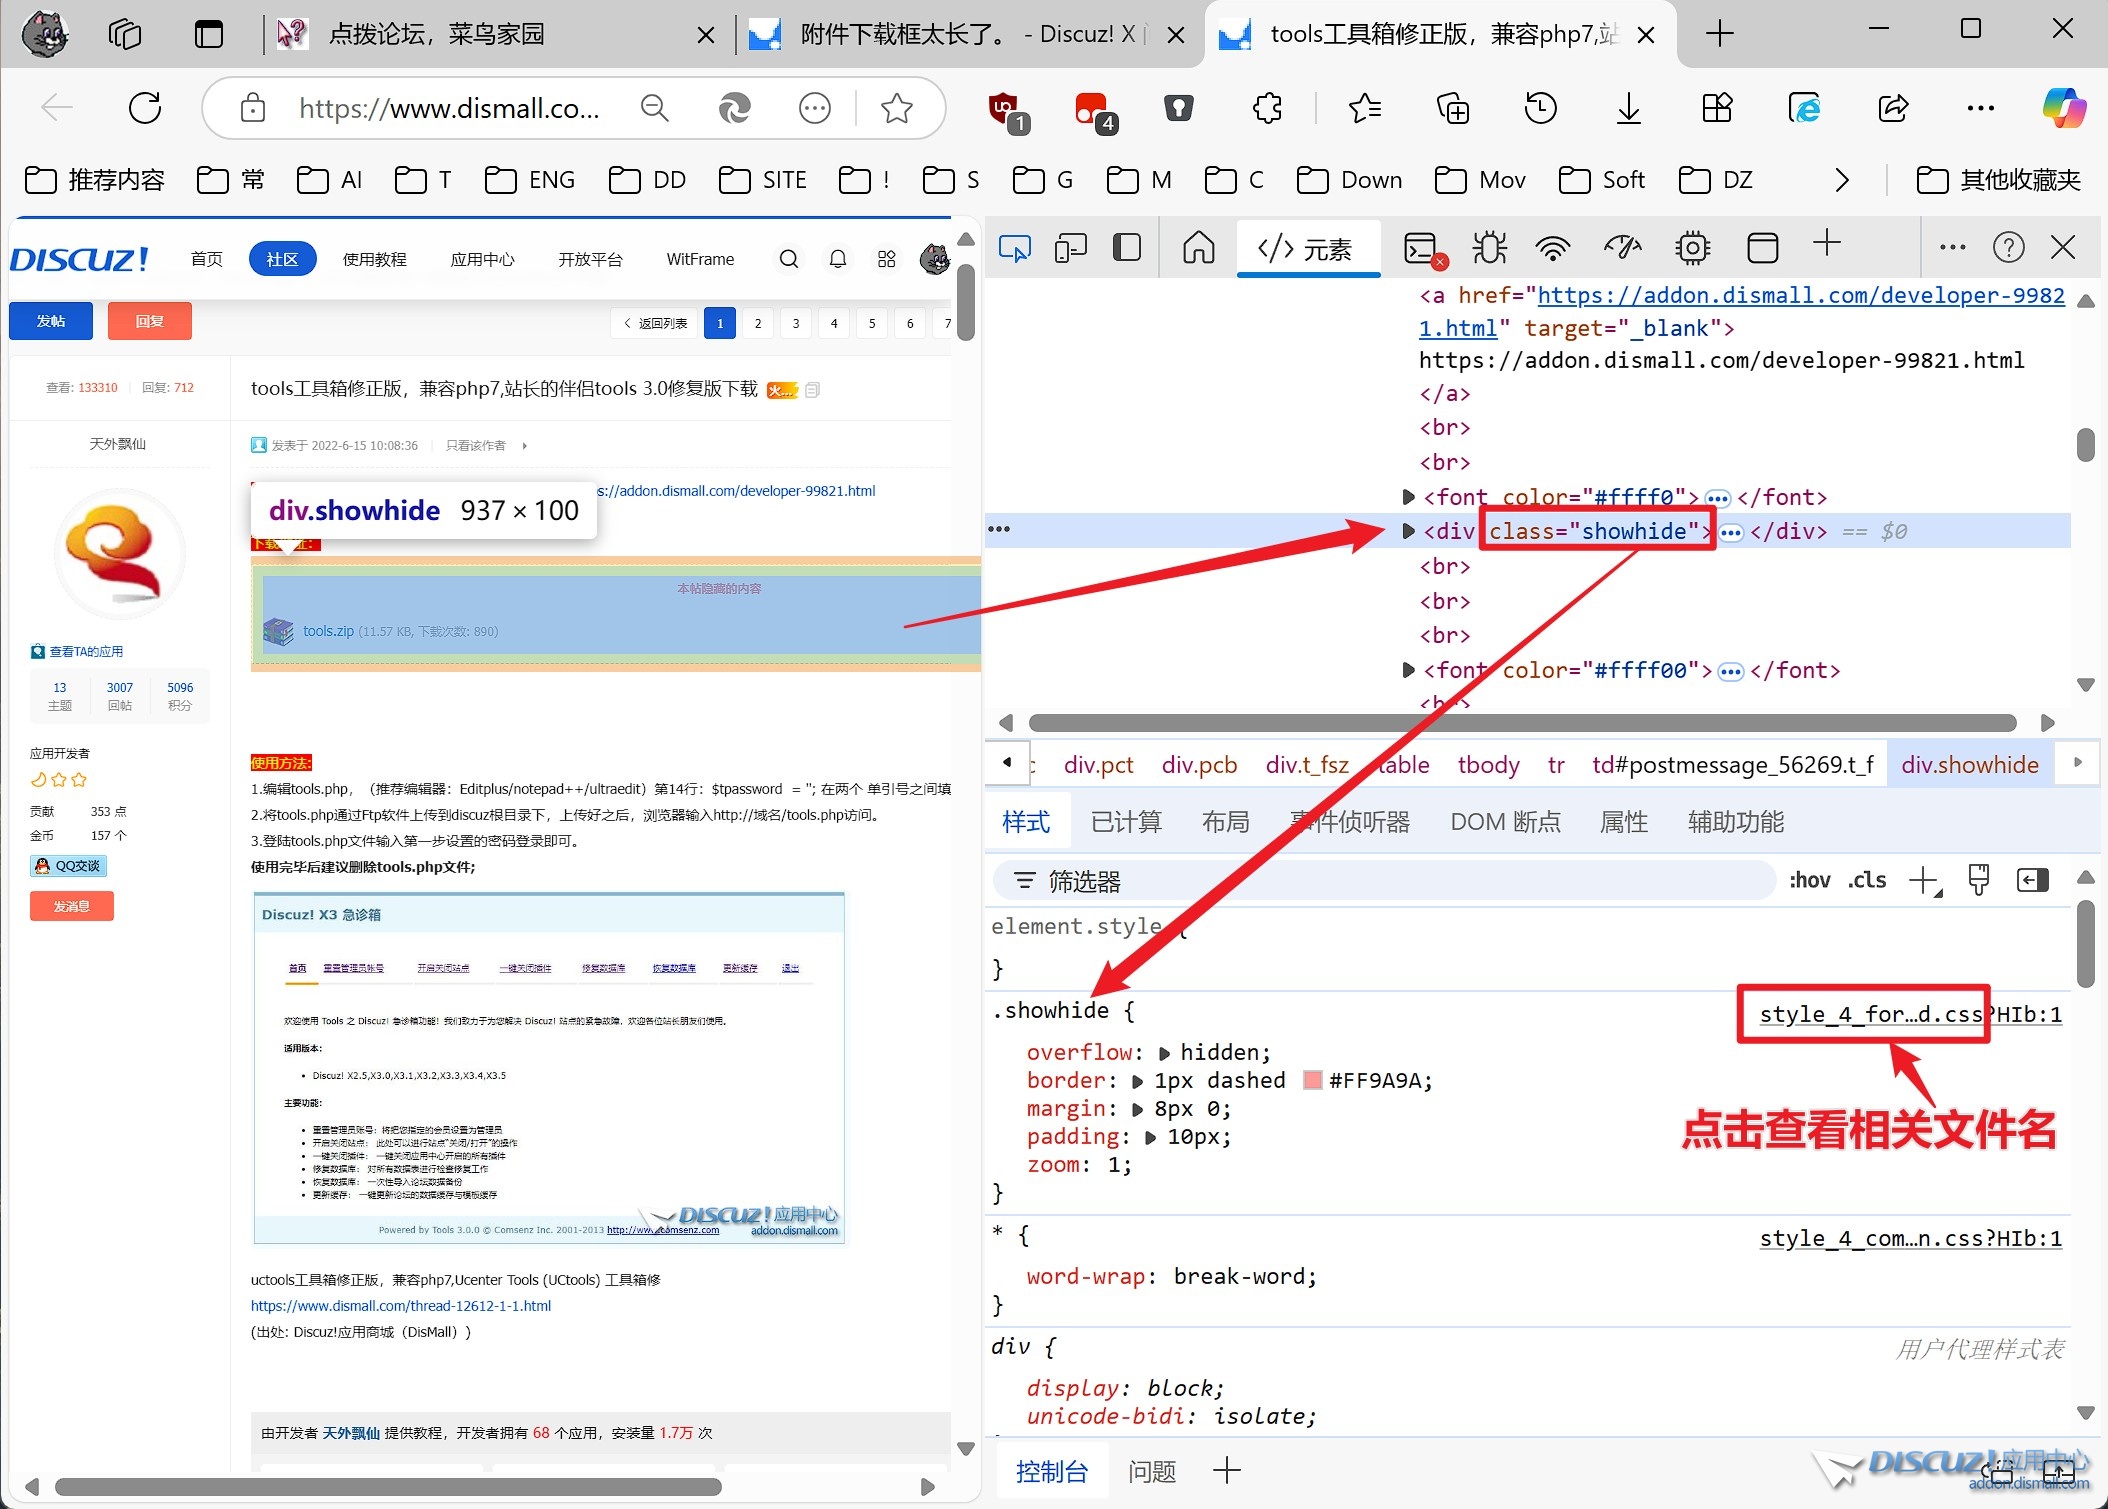Open the Performance gauge icon panel
This screenshot has width=2108, height=1509.
(1622, 248)
